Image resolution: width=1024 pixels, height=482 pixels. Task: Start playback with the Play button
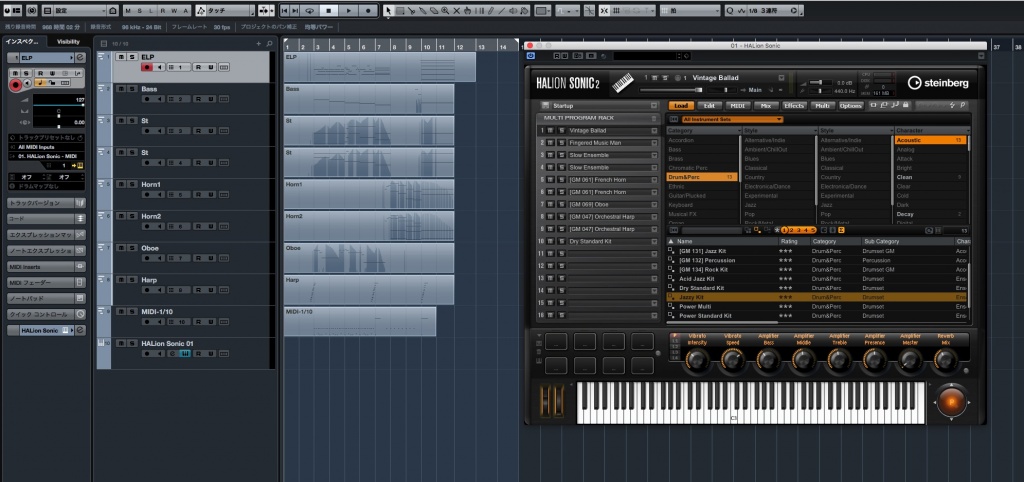pos(349,10)
